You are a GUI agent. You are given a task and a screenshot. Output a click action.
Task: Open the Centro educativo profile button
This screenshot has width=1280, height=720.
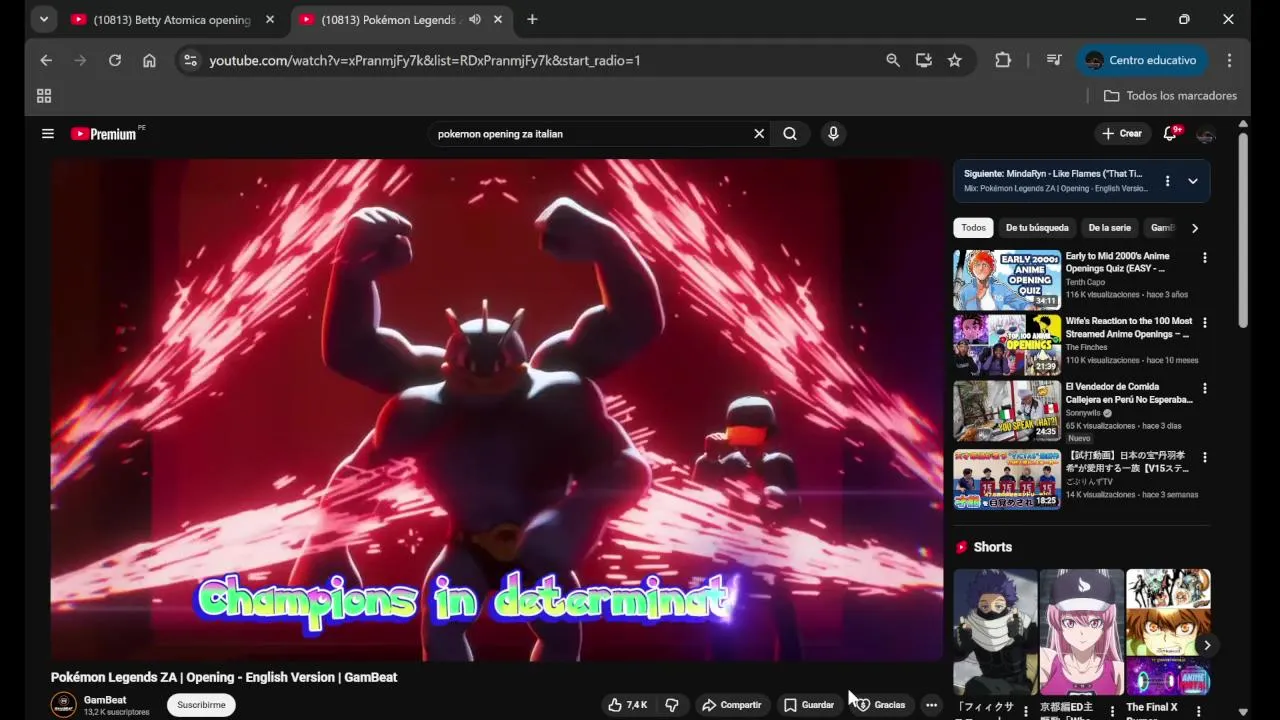click(x=1141, y=60)
